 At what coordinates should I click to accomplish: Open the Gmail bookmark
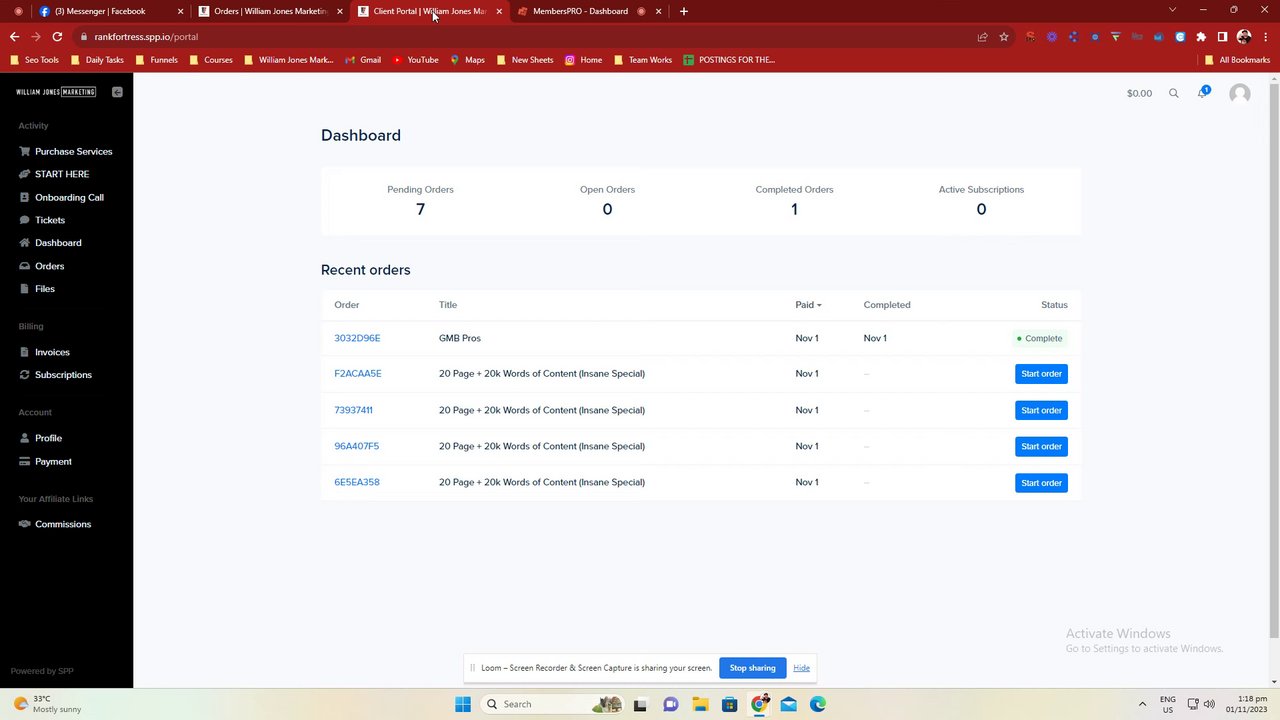click(363, 60)
